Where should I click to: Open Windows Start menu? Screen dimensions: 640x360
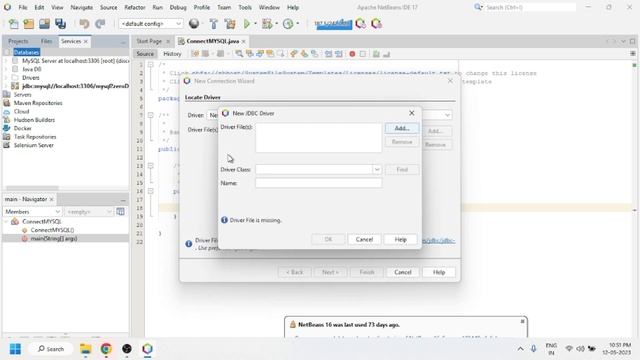coord(15,349)
